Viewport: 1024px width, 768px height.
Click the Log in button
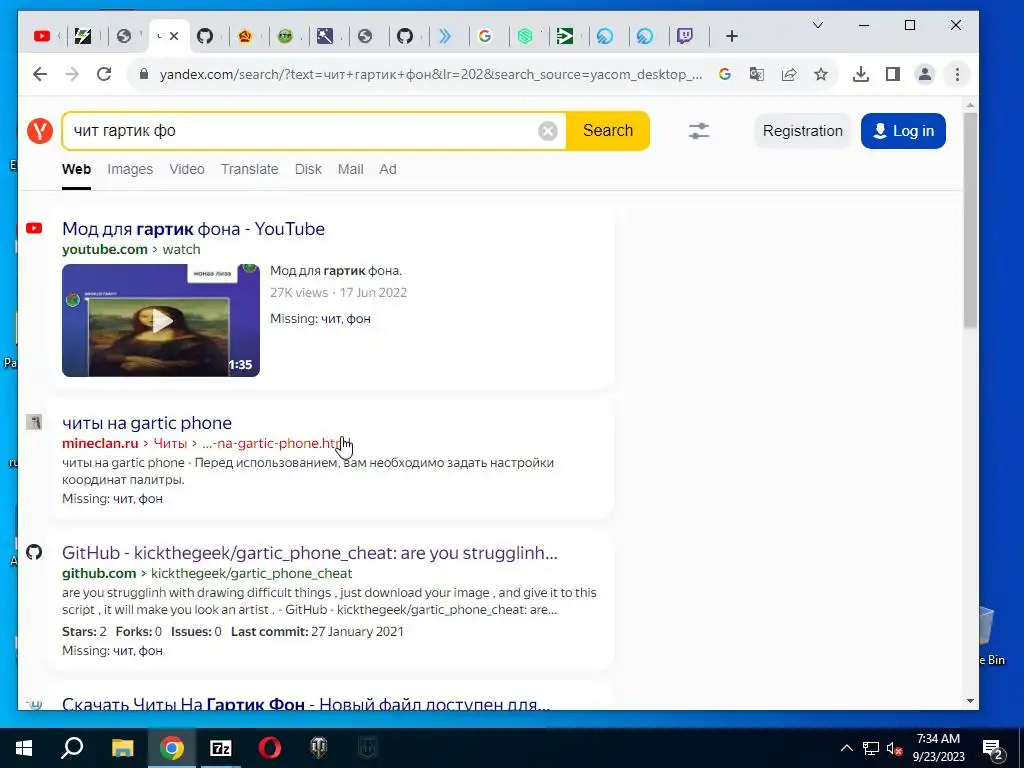[x=903, y=131]
